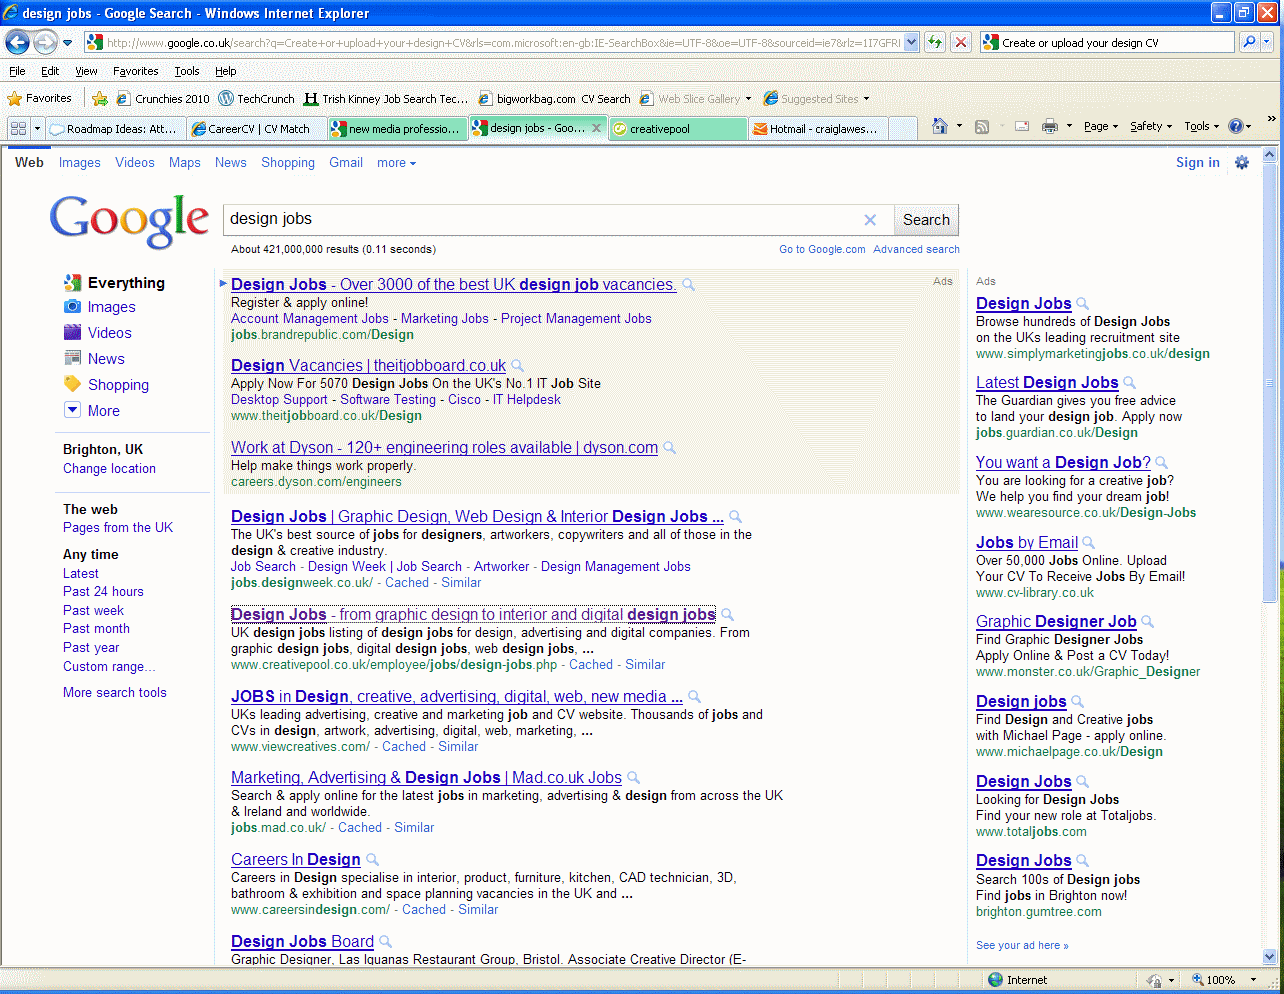Screen dimensions: 1284x994
Task: Clear the Google search box X icon
Action: pyautogui.click(x=870, y=220)
